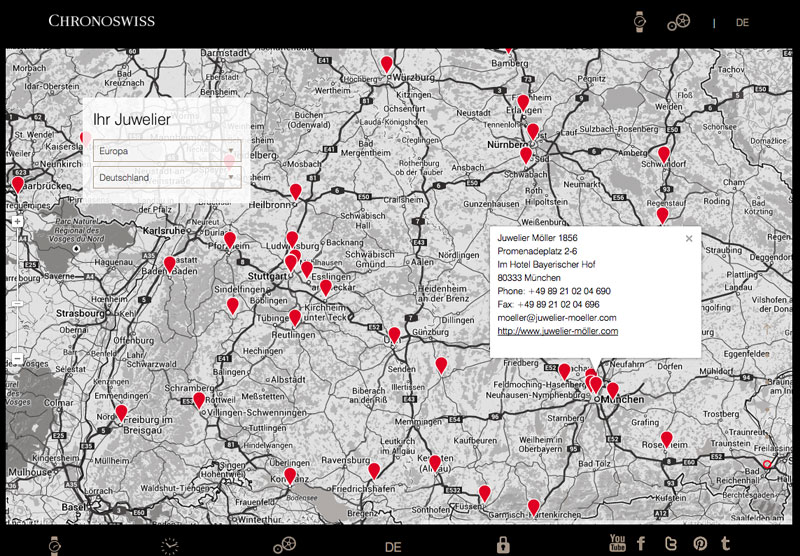Image resolution: width=800 pixels, height=556 pixels.
Task: Click DE language in footer bar
Action: [393, 547]
